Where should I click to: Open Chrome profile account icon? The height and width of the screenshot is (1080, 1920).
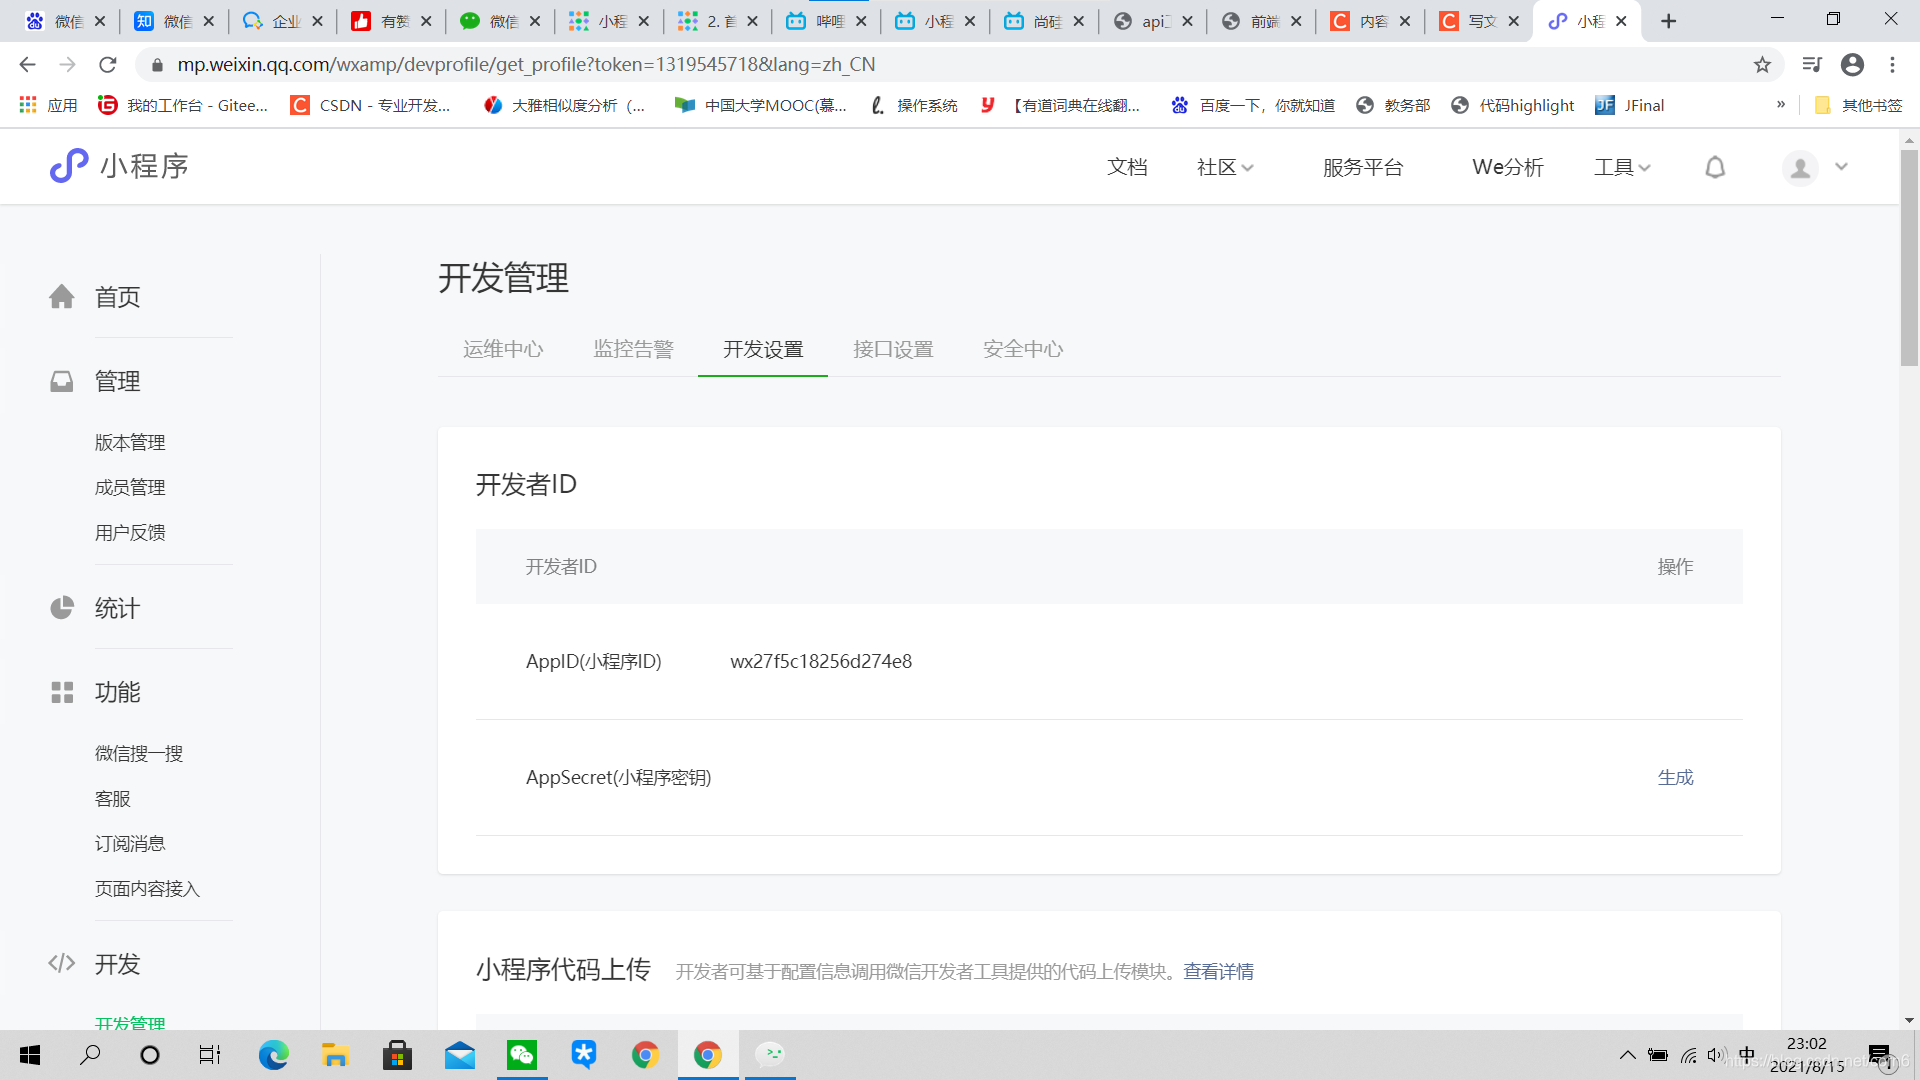pos(1852,65)
